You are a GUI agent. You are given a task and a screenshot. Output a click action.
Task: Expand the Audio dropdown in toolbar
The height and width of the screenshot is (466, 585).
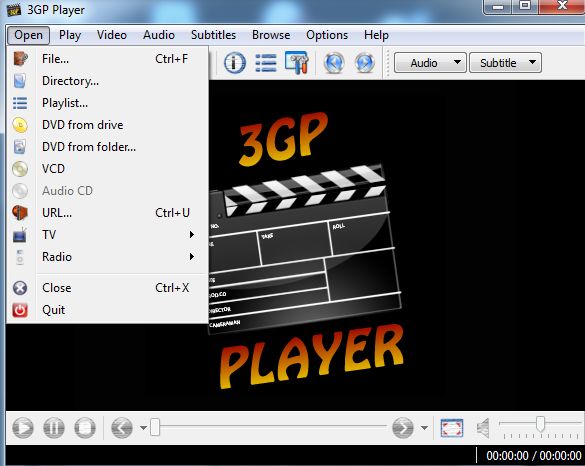430,62
